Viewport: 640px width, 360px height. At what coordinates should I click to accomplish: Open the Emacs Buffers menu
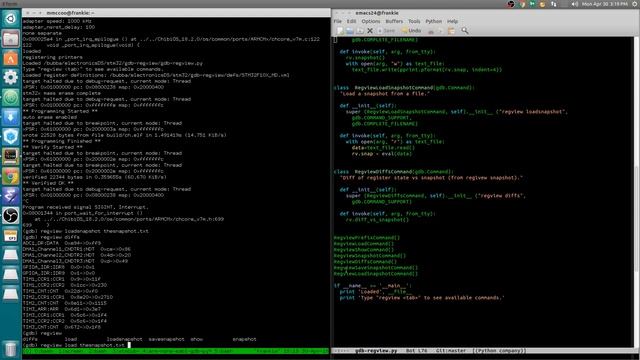[x=394, y=21]
